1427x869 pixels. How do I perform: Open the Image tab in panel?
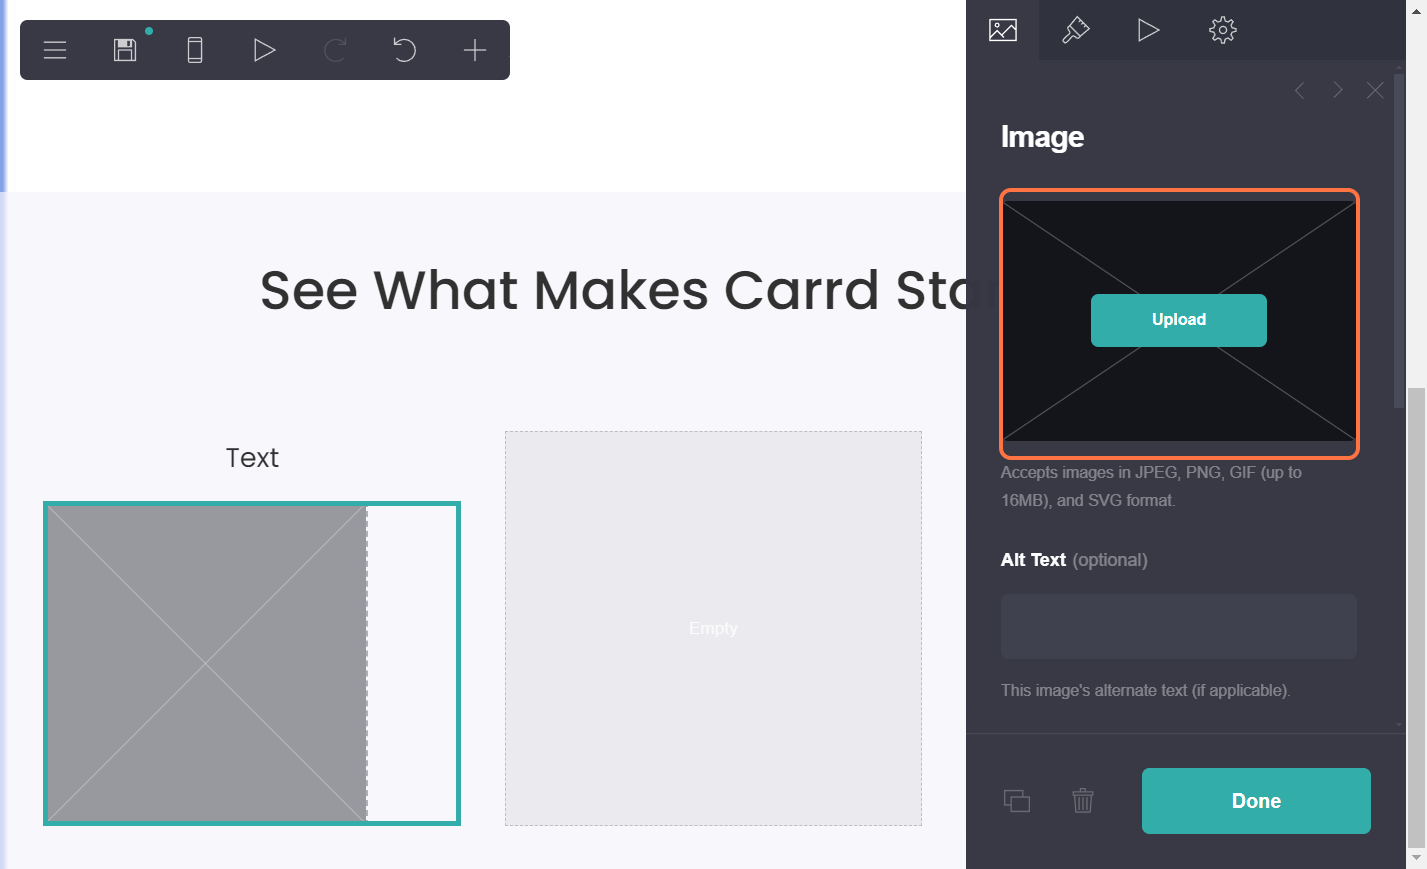[1003, 30]
